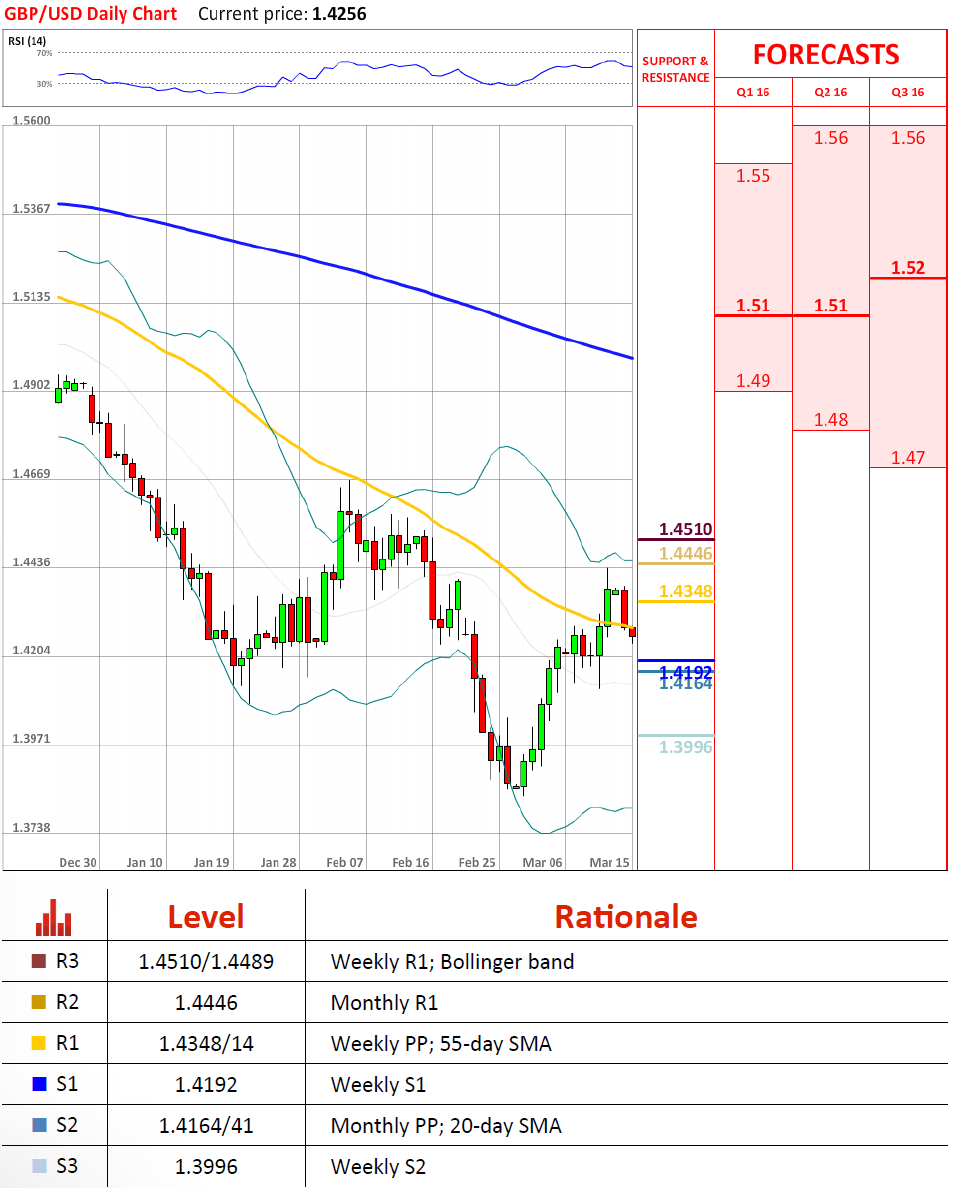
Task: Click the Level column header
Action: click(206, 917)
